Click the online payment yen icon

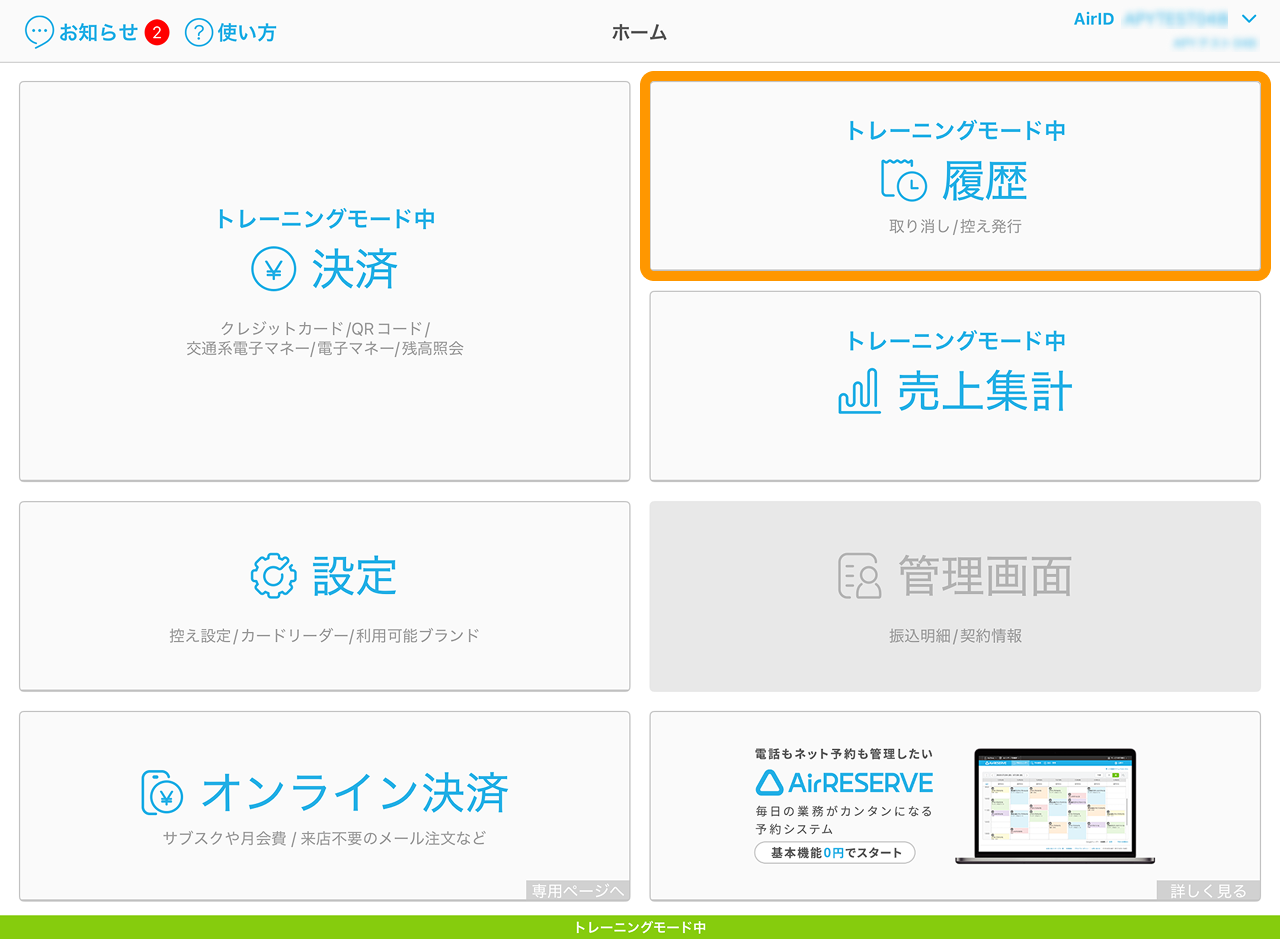tap(162, 793)
